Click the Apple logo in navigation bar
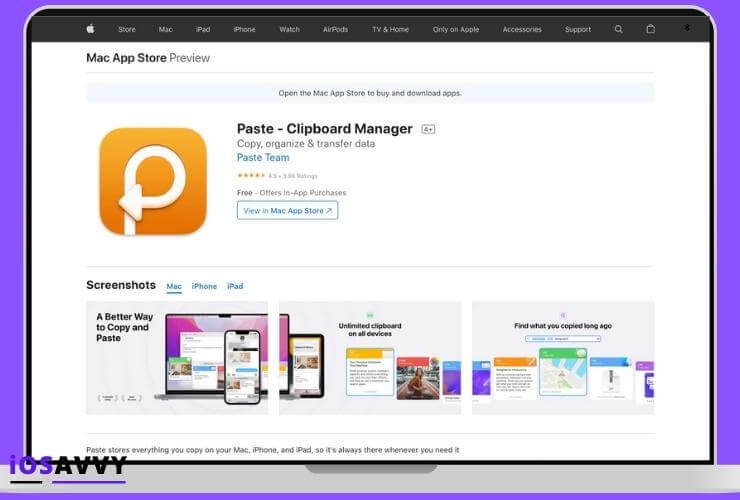 pos(91,29)
